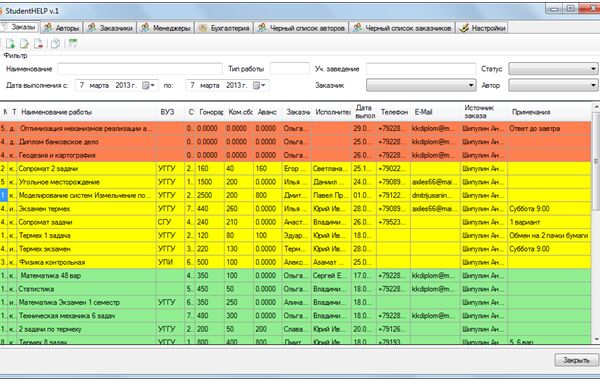600x381 pixels.
Task: Switch to the Заказы tab
Action: (19, 27)
